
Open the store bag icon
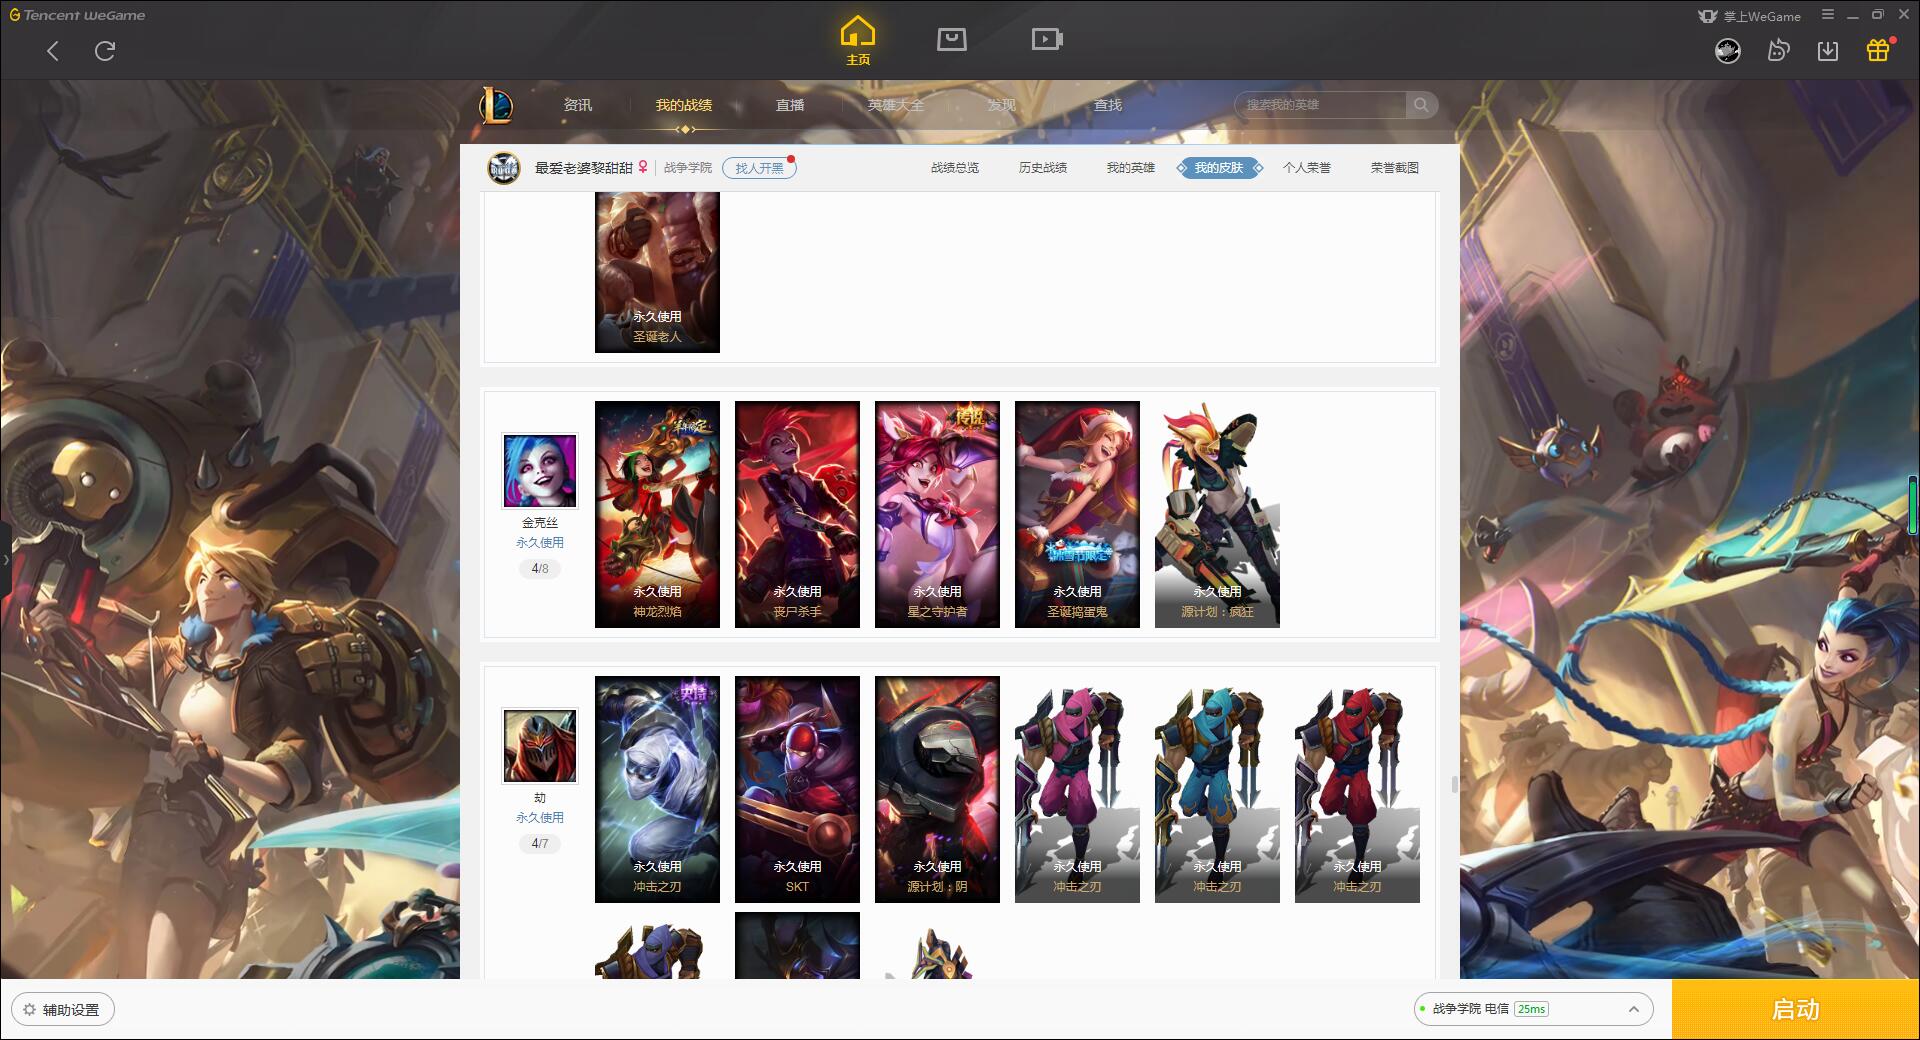coord(951,39)
